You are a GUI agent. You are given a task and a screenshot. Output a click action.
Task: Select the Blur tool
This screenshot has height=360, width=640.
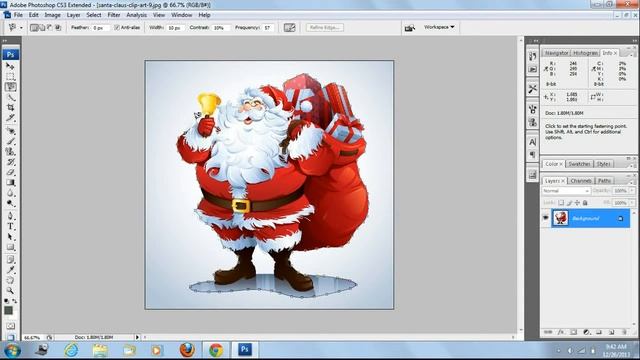coord(10,193)
